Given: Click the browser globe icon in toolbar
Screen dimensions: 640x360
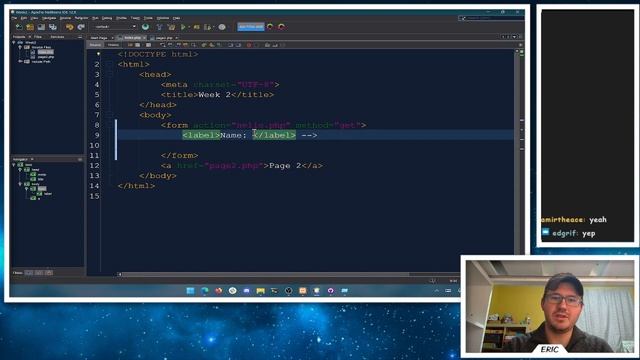Looking at the screenshot, I should pos(145,27).
